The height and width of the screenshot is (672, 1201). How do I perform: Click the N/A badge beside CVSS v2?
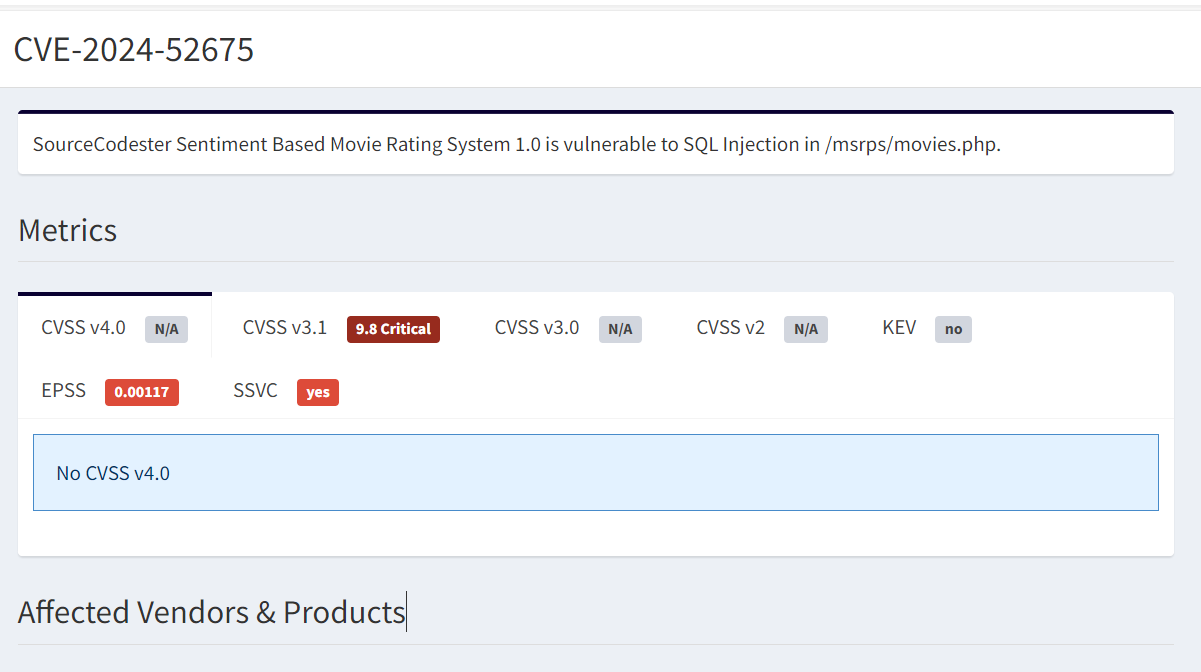(805, 329)
